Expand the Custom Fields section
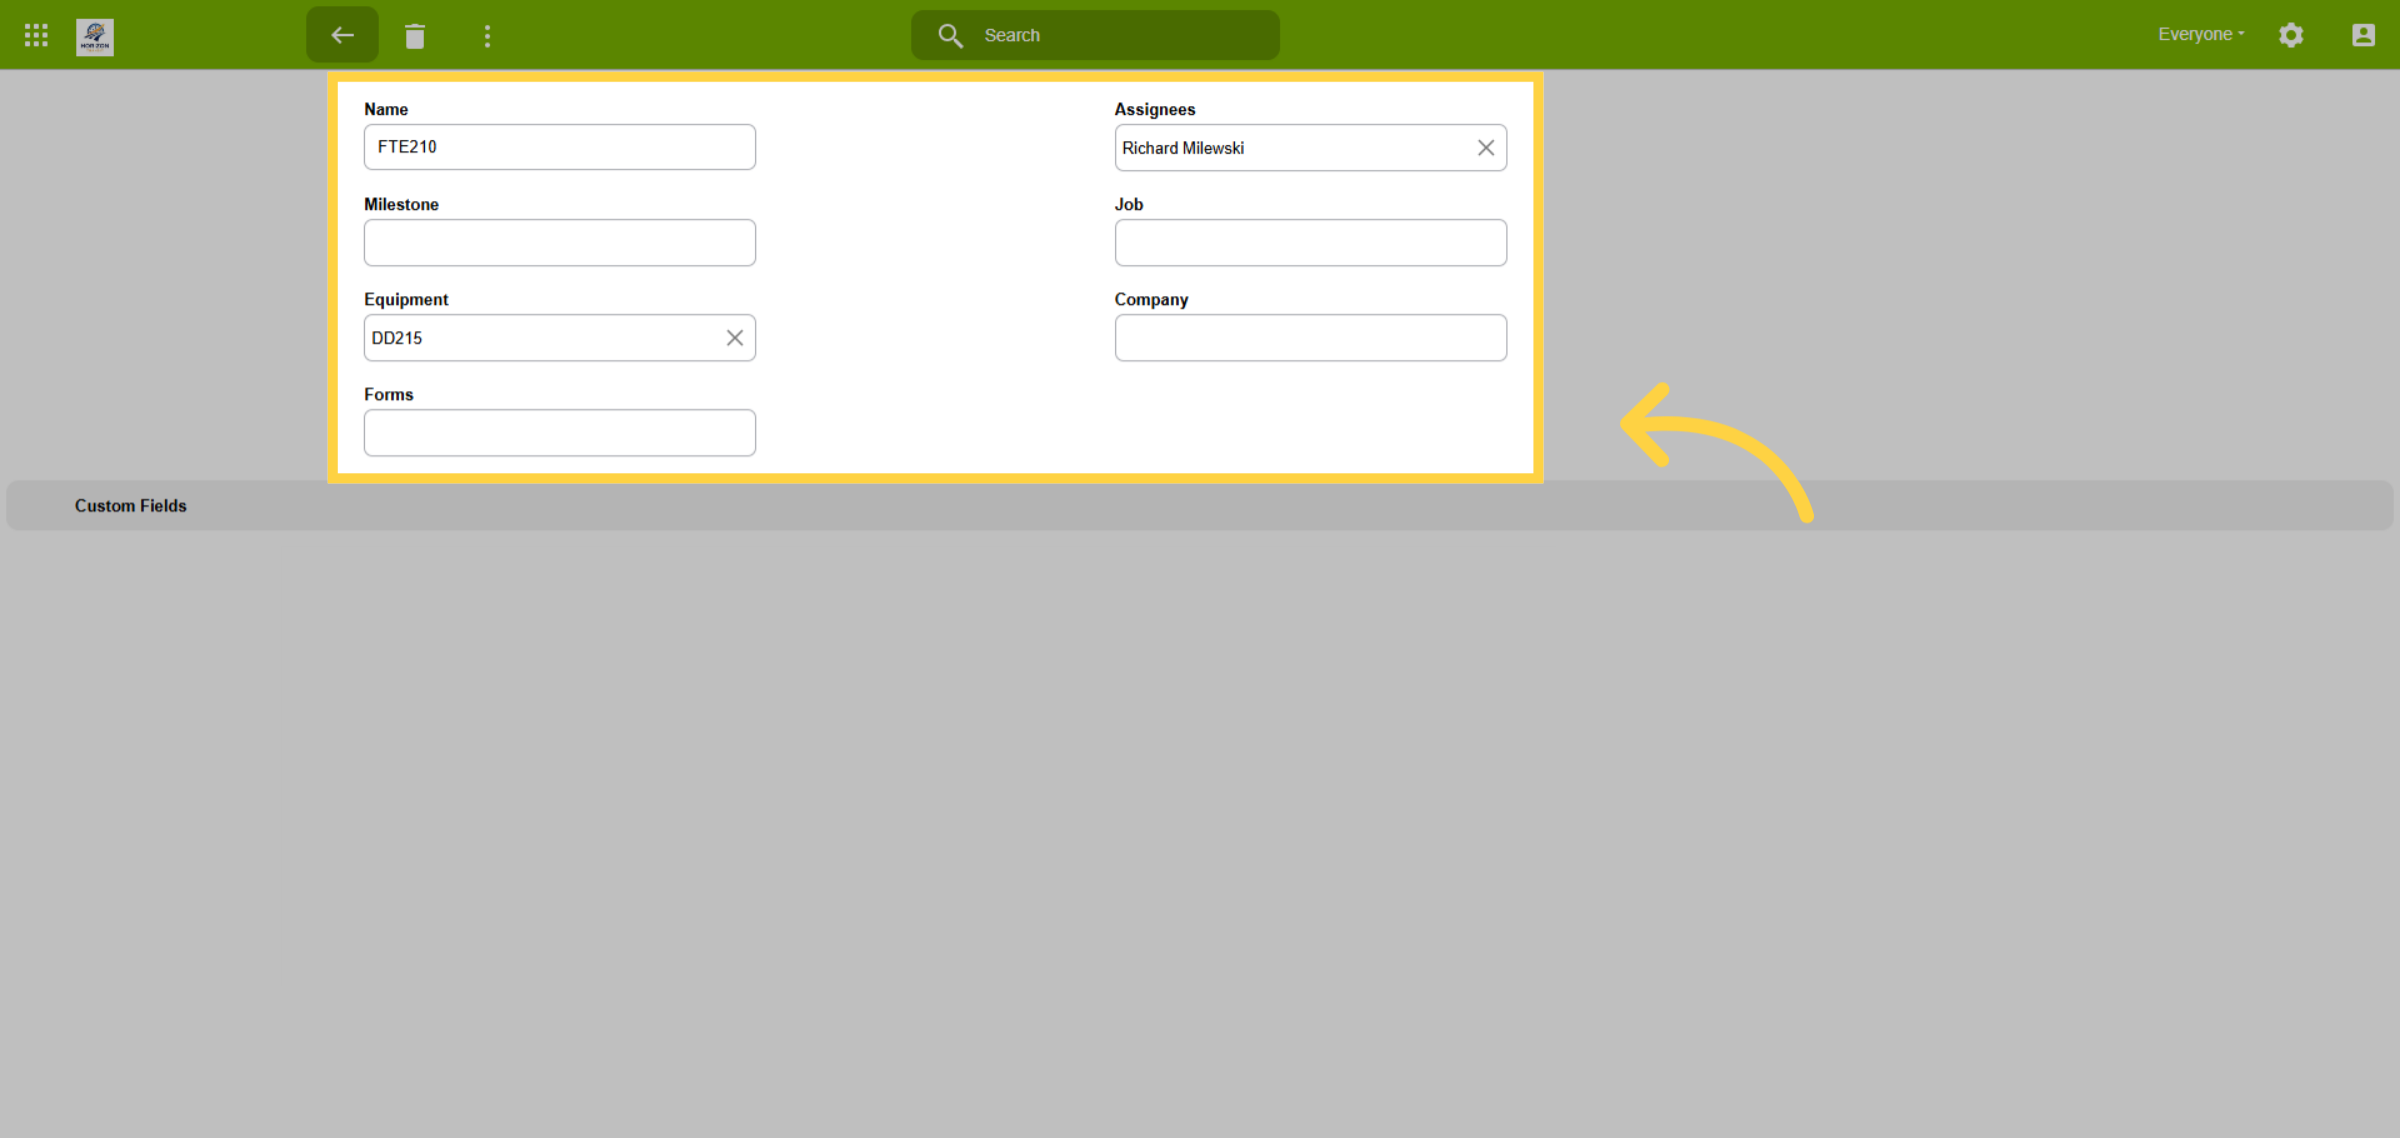This screenshot has height=1138, width=2400. tap(1200, 506)
